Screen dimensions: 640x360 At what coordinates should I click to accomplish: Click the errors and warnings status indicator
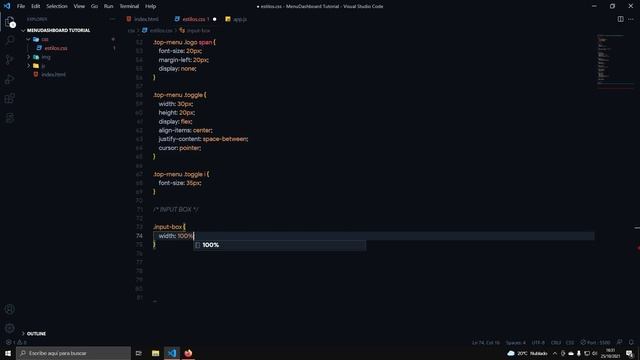click(x=16, y=342)
